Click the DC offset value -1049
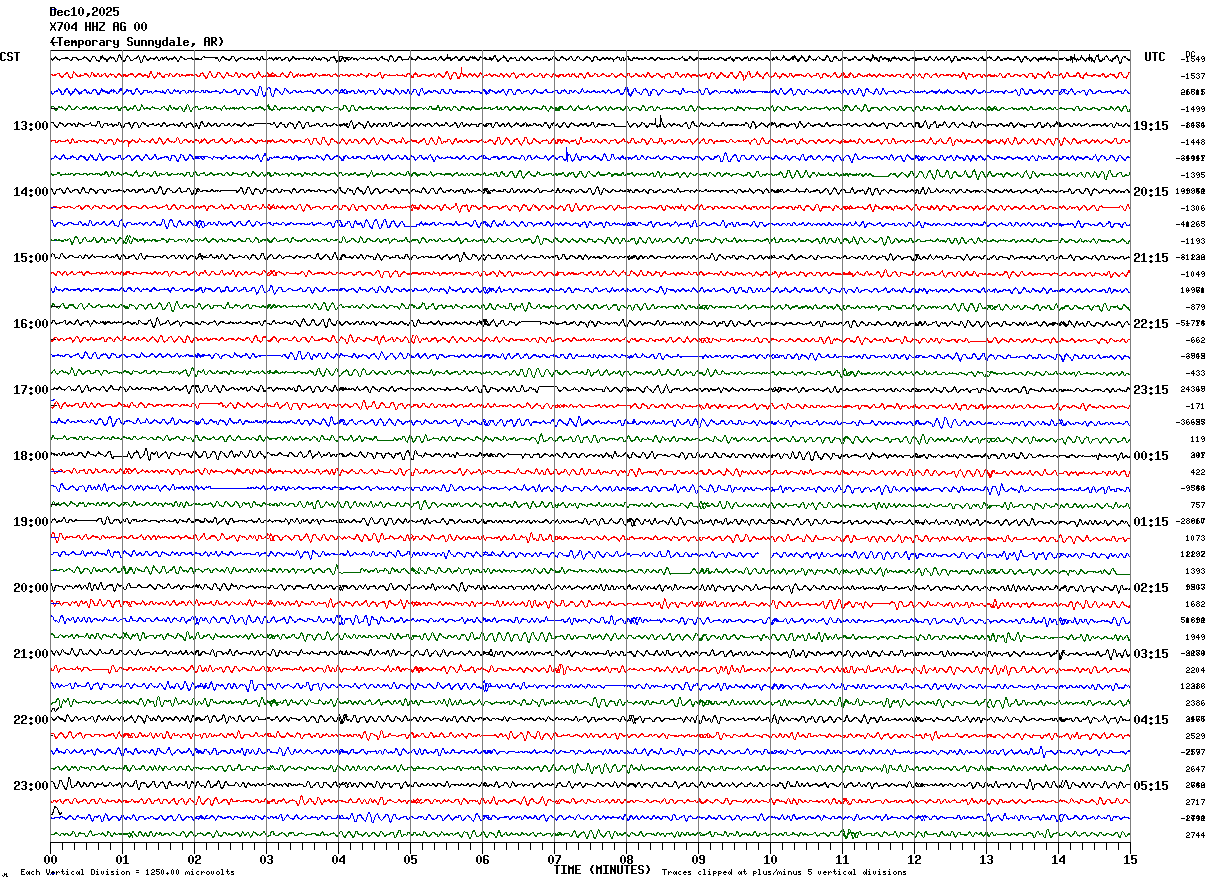The height and width of the screenshot is (886, 1210). (1192, 274)
